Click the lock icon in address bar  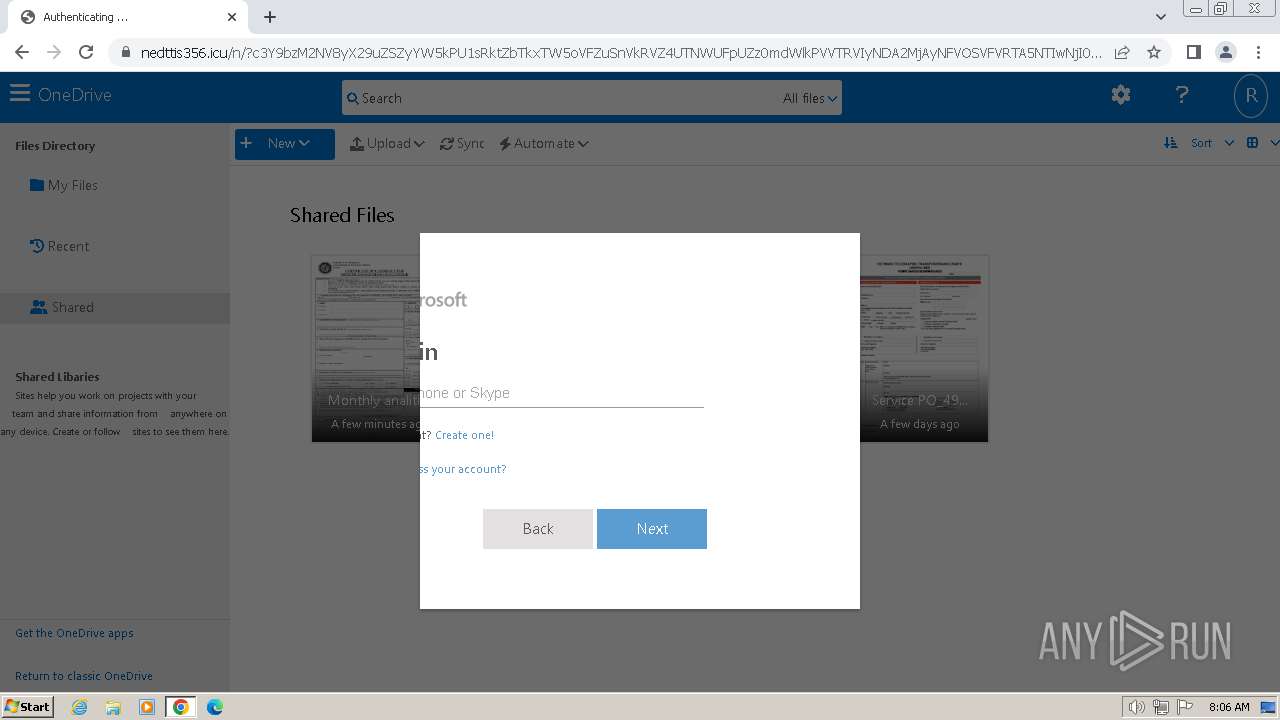[125, 53]
